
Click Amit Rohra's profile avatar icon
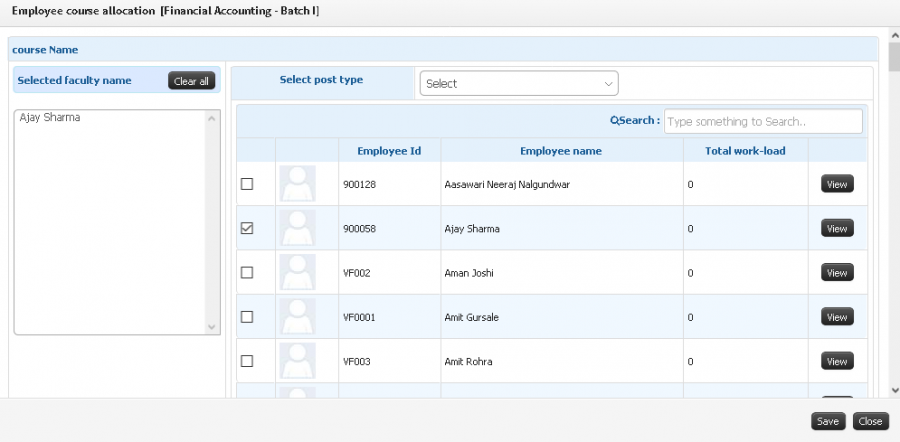pyautogui.click(x=297, y=360)
